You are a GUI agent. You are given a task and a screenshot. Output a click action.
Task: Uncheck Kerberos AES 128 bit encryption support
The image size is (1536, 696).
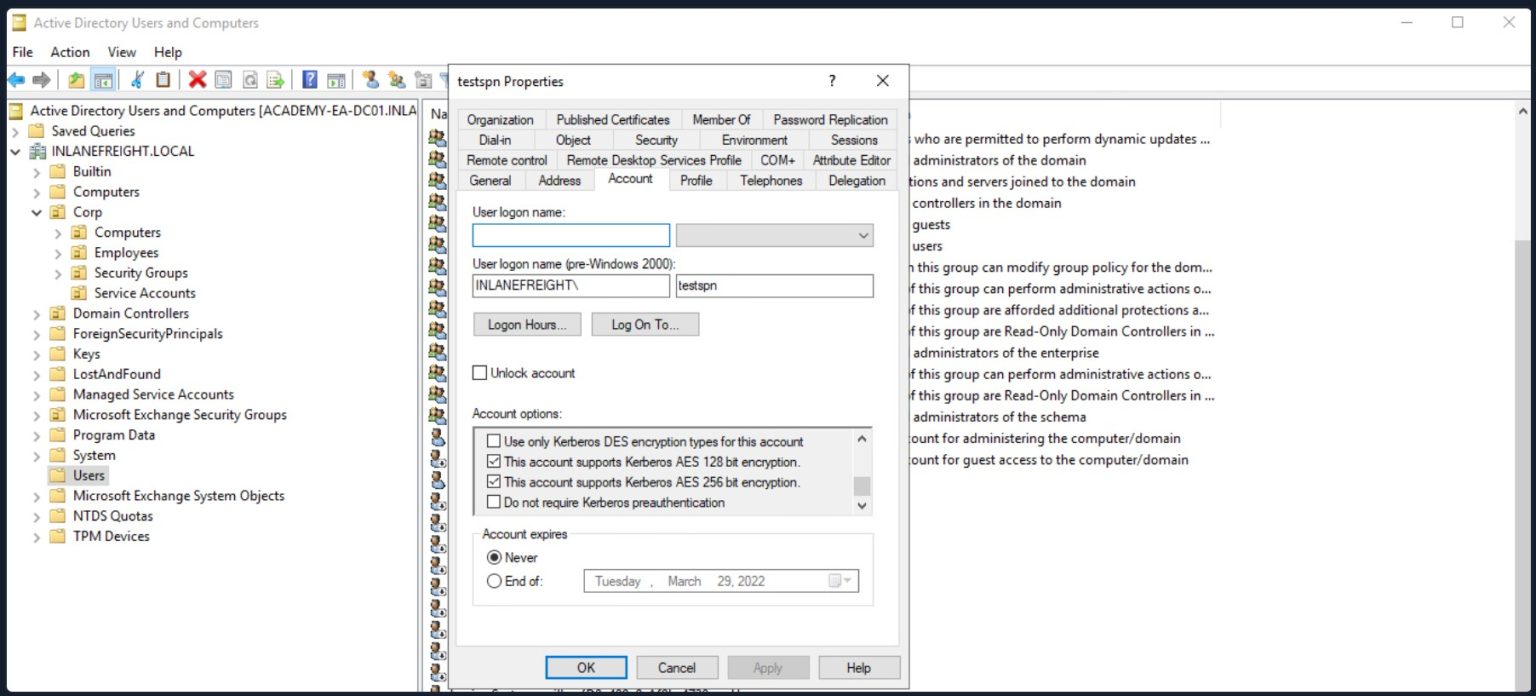[x=493, y=462]
